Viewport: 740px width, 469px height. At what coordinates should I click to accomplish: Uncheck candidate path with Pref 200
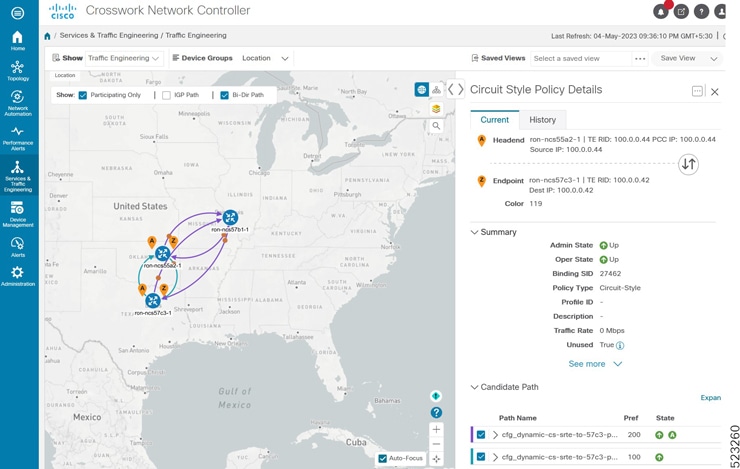(481, 435)
